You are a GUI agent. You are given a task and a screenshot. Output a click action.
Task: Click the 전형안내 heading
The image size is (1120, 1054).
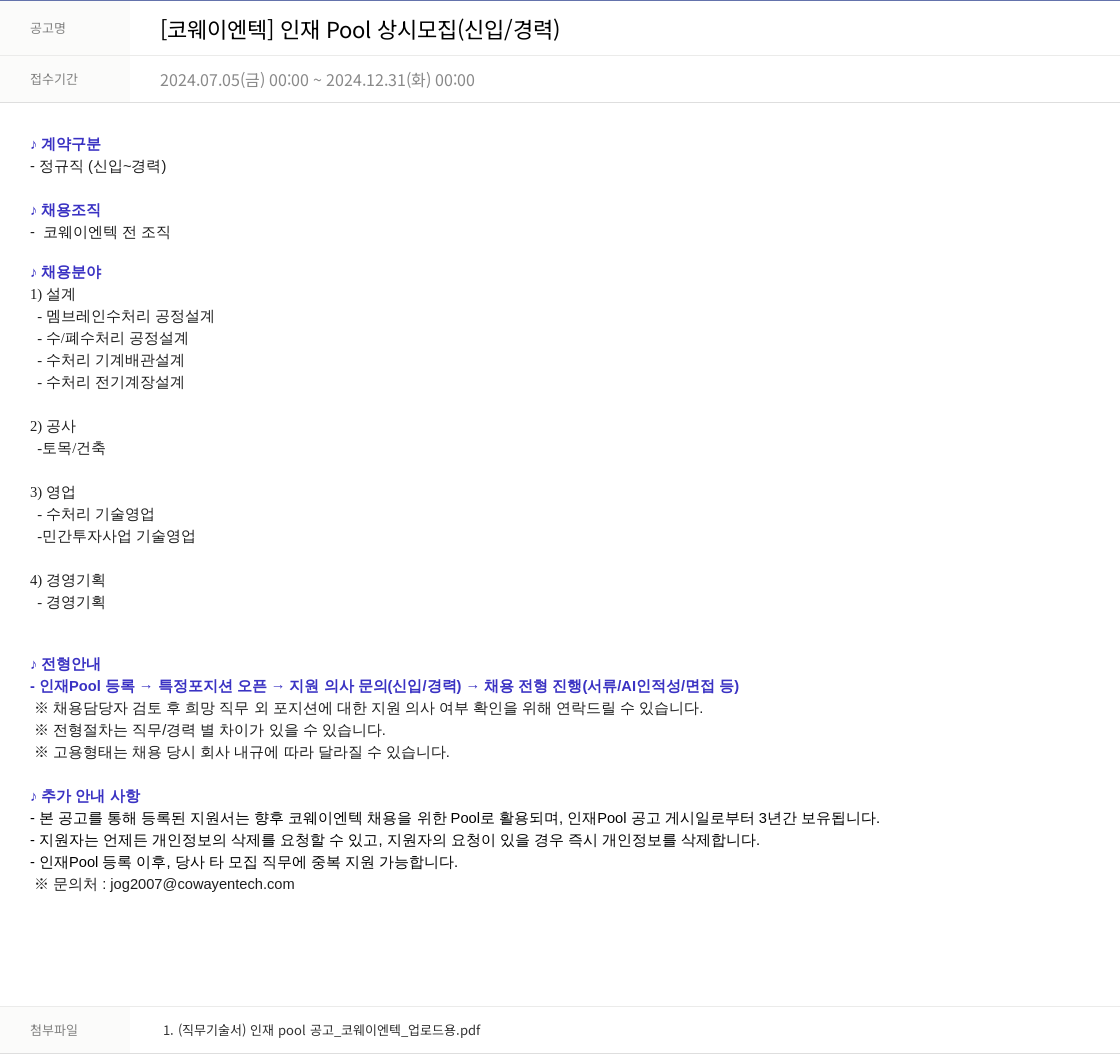(x=66, y=664)
